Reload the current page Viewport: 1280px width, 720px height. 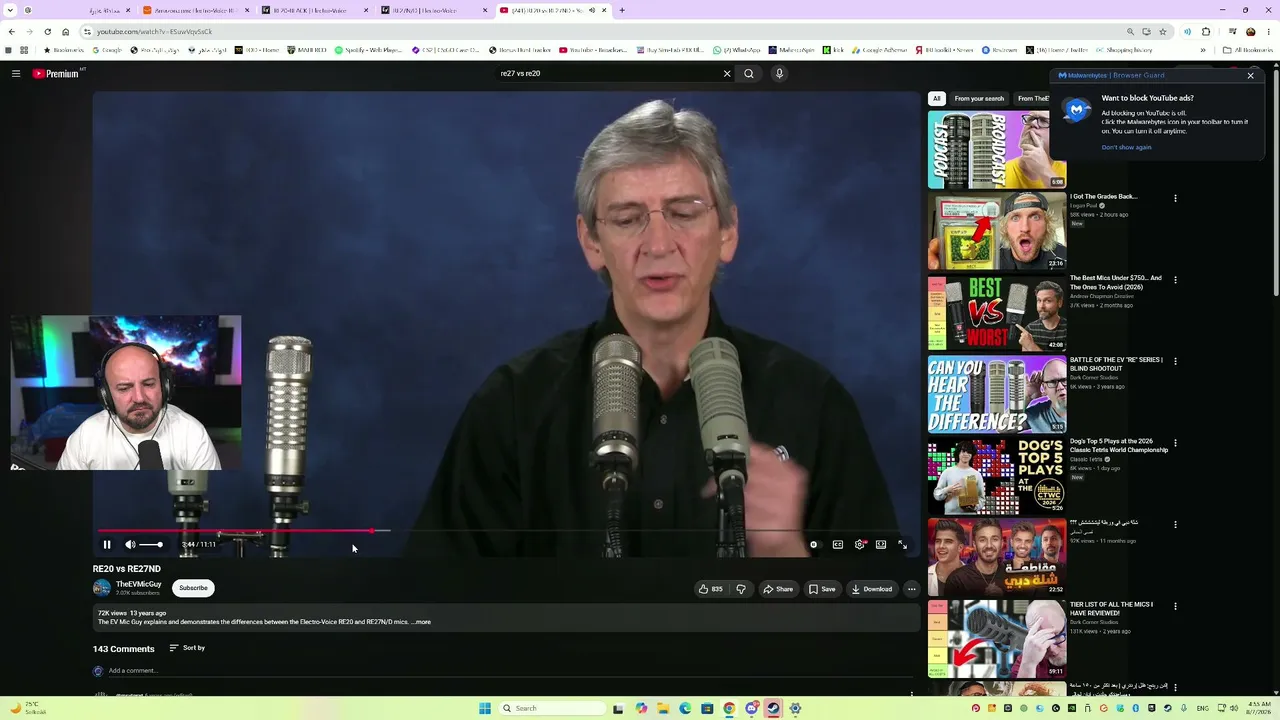tap(47, 31)
